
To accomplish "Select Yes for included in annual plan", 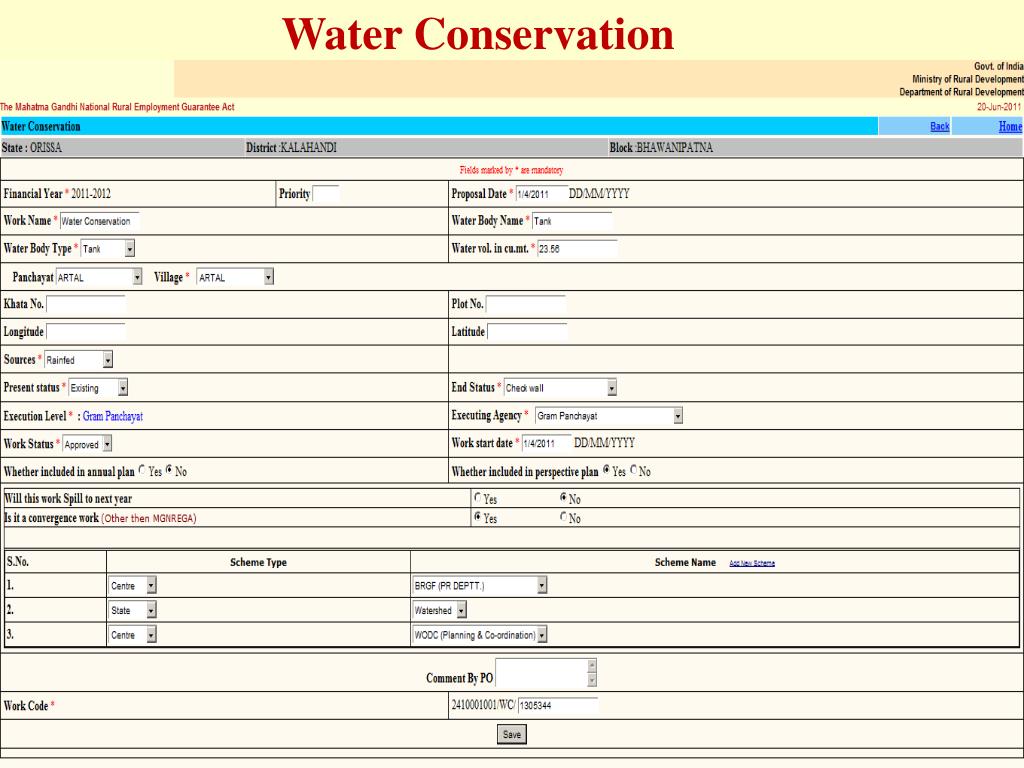I will (142, 470).
